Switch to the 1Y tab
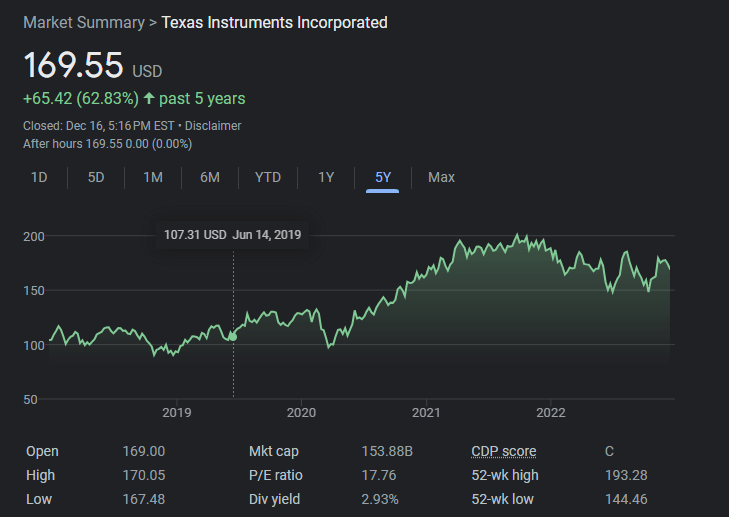The height and width of the screenshot is (517, 729). (326, 178)
